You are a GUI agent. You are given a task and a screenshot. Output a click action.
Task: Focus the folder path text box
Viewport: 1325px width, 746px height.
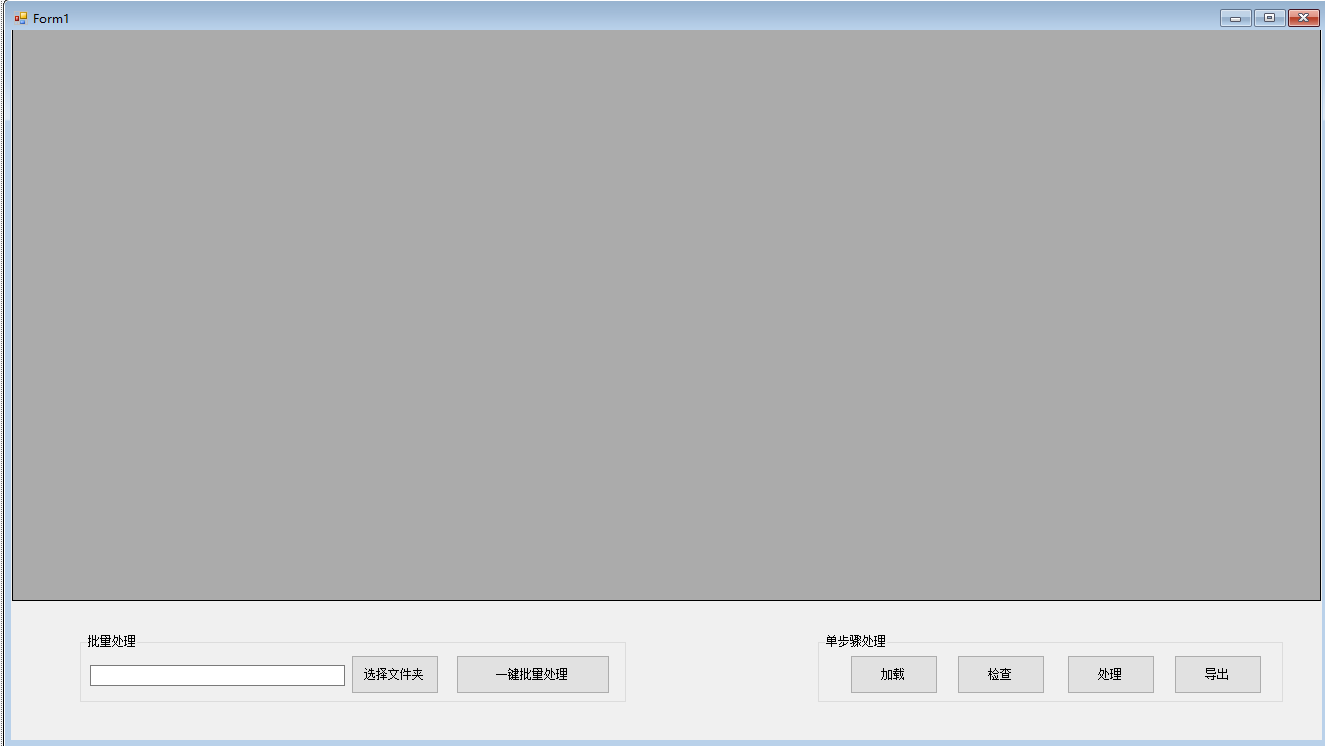pyautogui.click(x=217, y=676)
